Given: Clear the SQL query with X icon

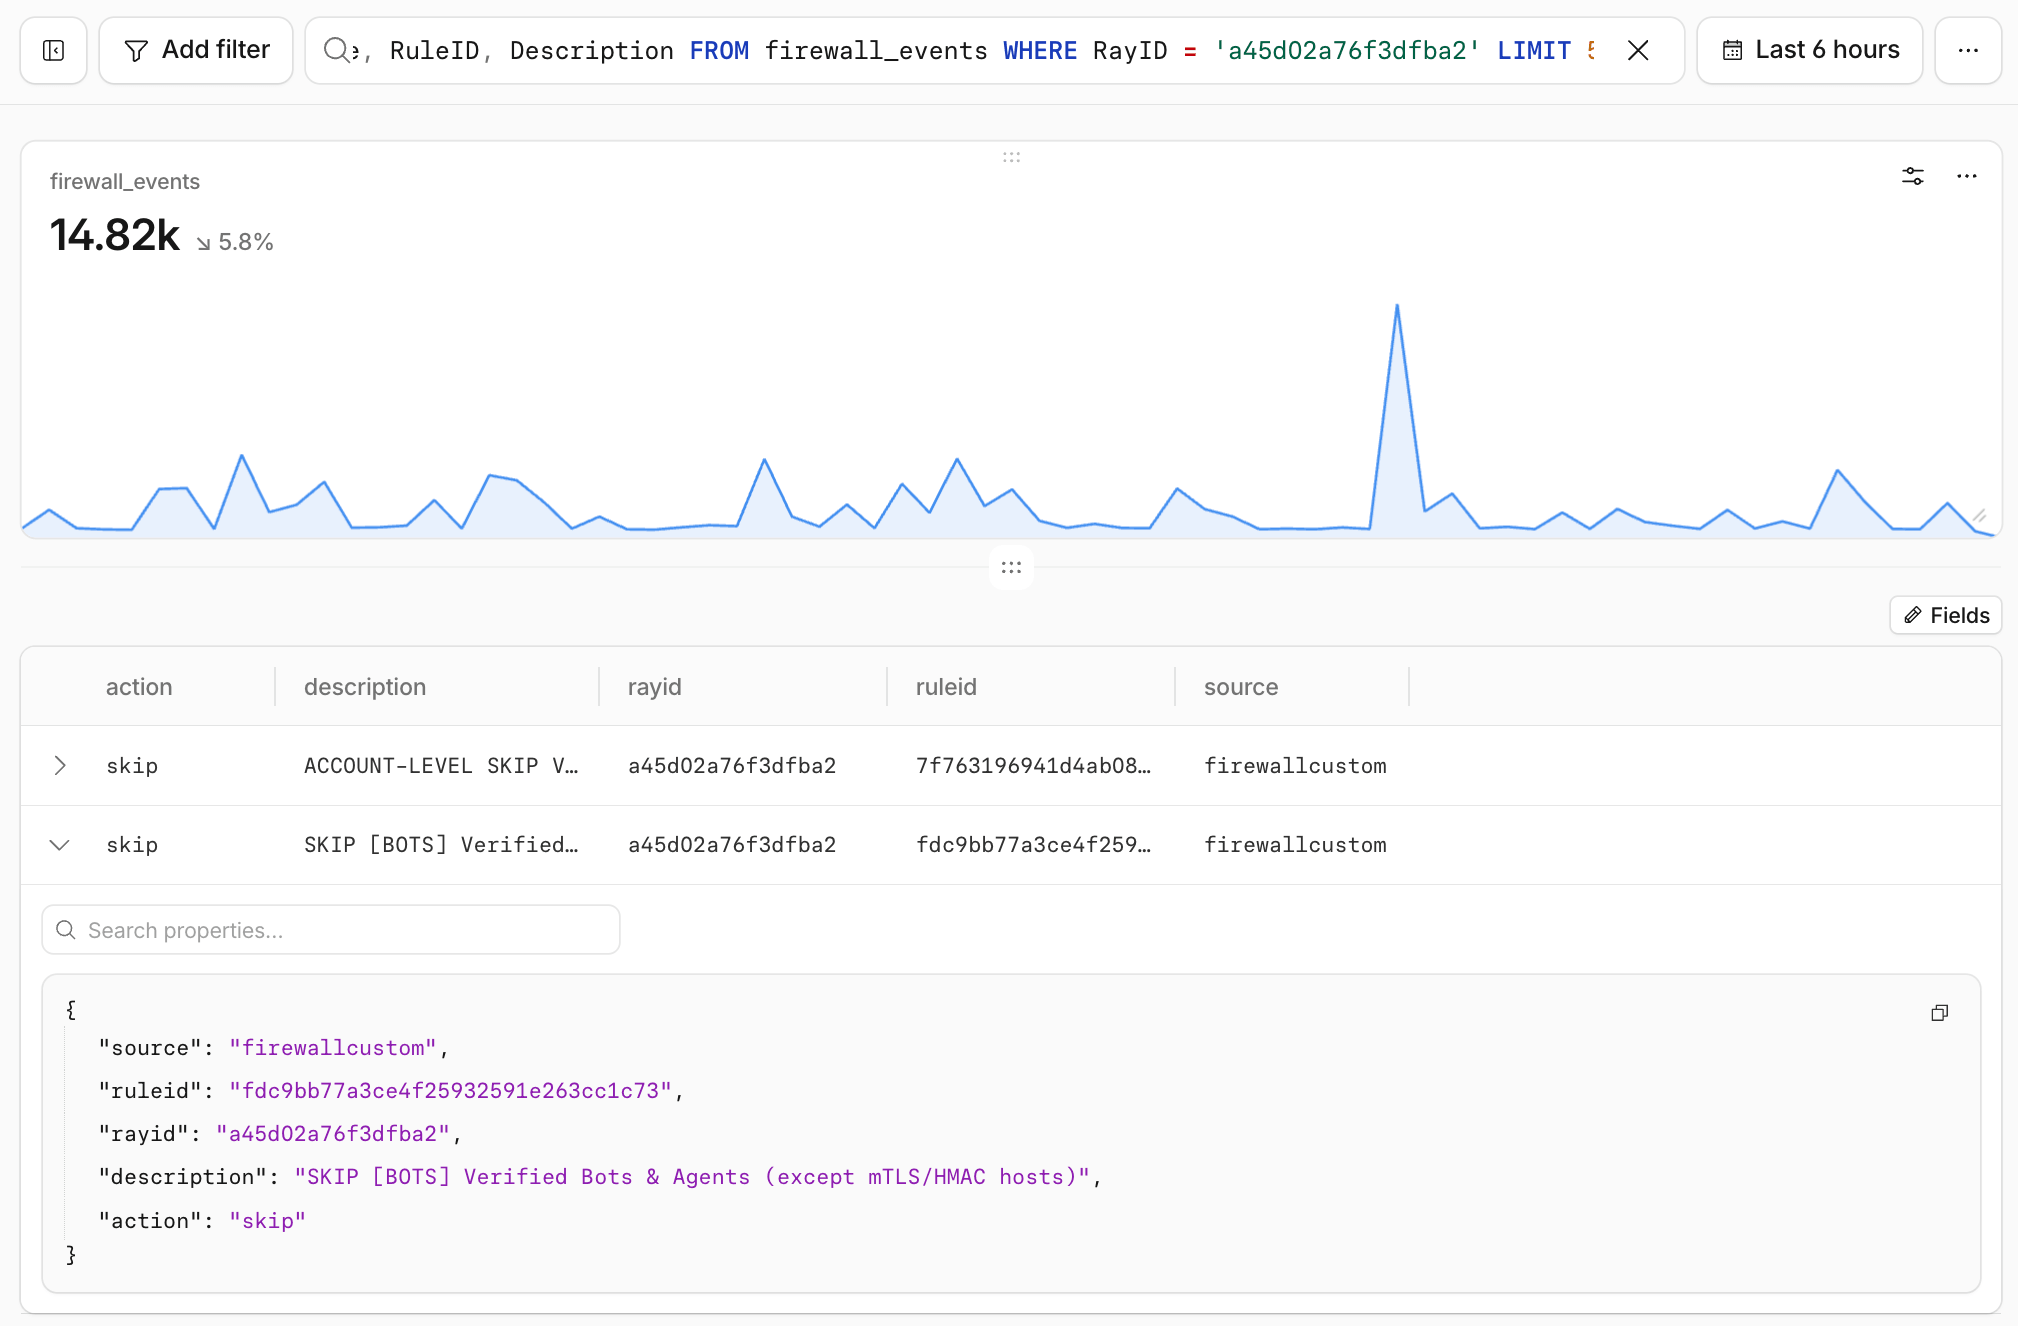Looking at the screenshot, I should [1638, 50].
